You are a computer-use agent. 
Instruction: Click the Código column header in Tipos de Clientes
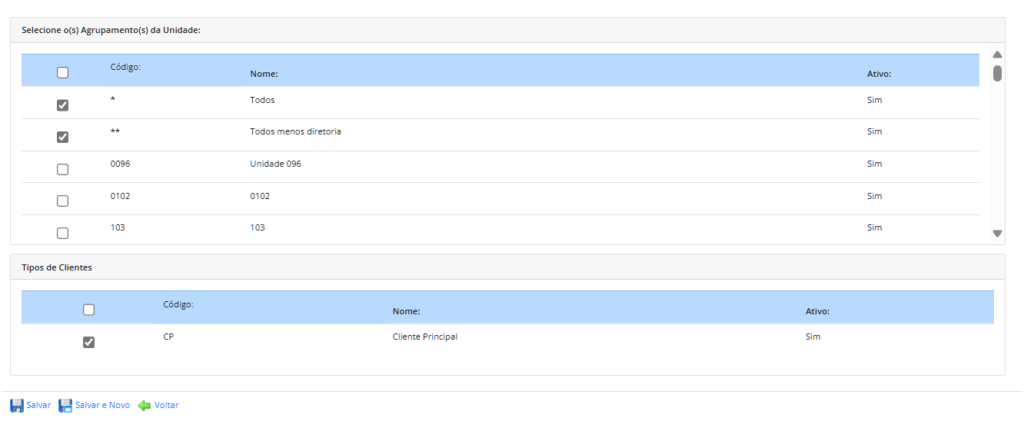tap(178, 303)
